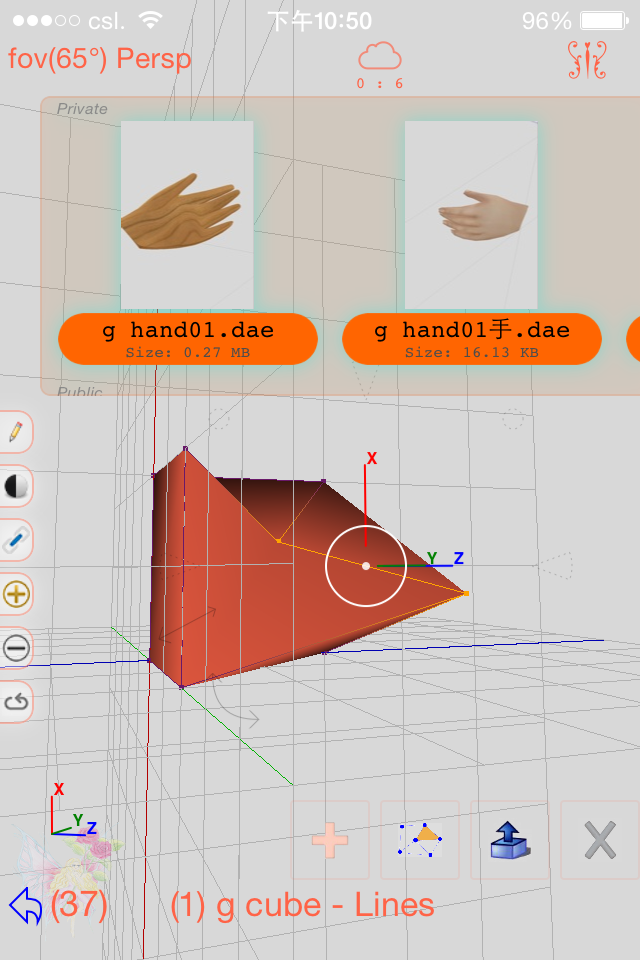Tap the fov(65°) Persp label
This screenshot has height=960, width=640.
tap(100, 59)
